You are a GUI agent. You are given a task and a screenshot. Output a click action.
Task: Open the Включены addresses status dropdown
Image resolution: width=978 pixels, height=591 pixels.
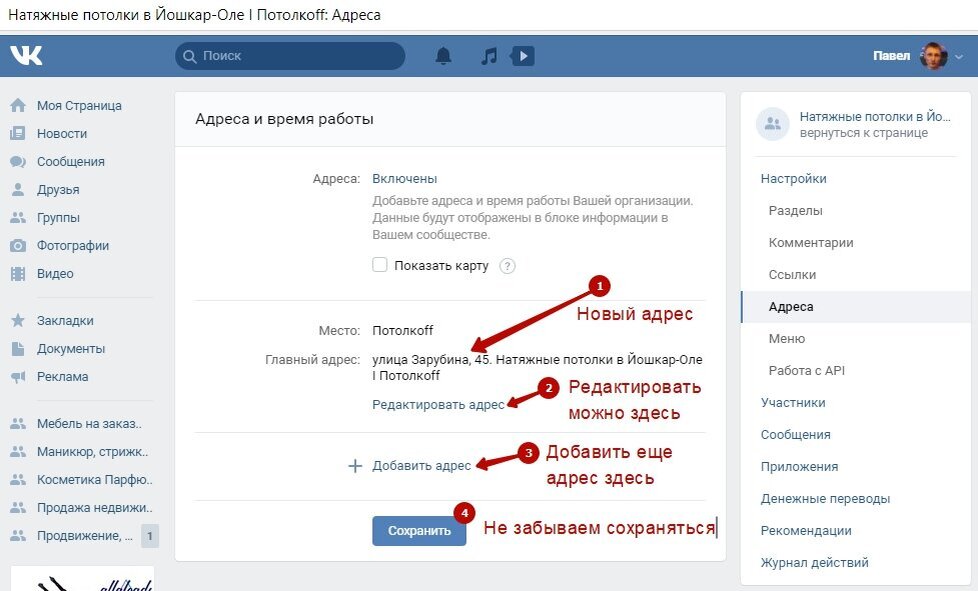[404, 177]
